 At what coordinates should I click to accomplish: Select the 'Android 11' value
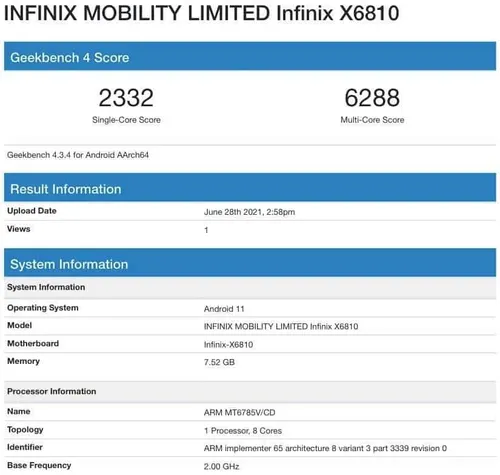(x=224, y=309)
